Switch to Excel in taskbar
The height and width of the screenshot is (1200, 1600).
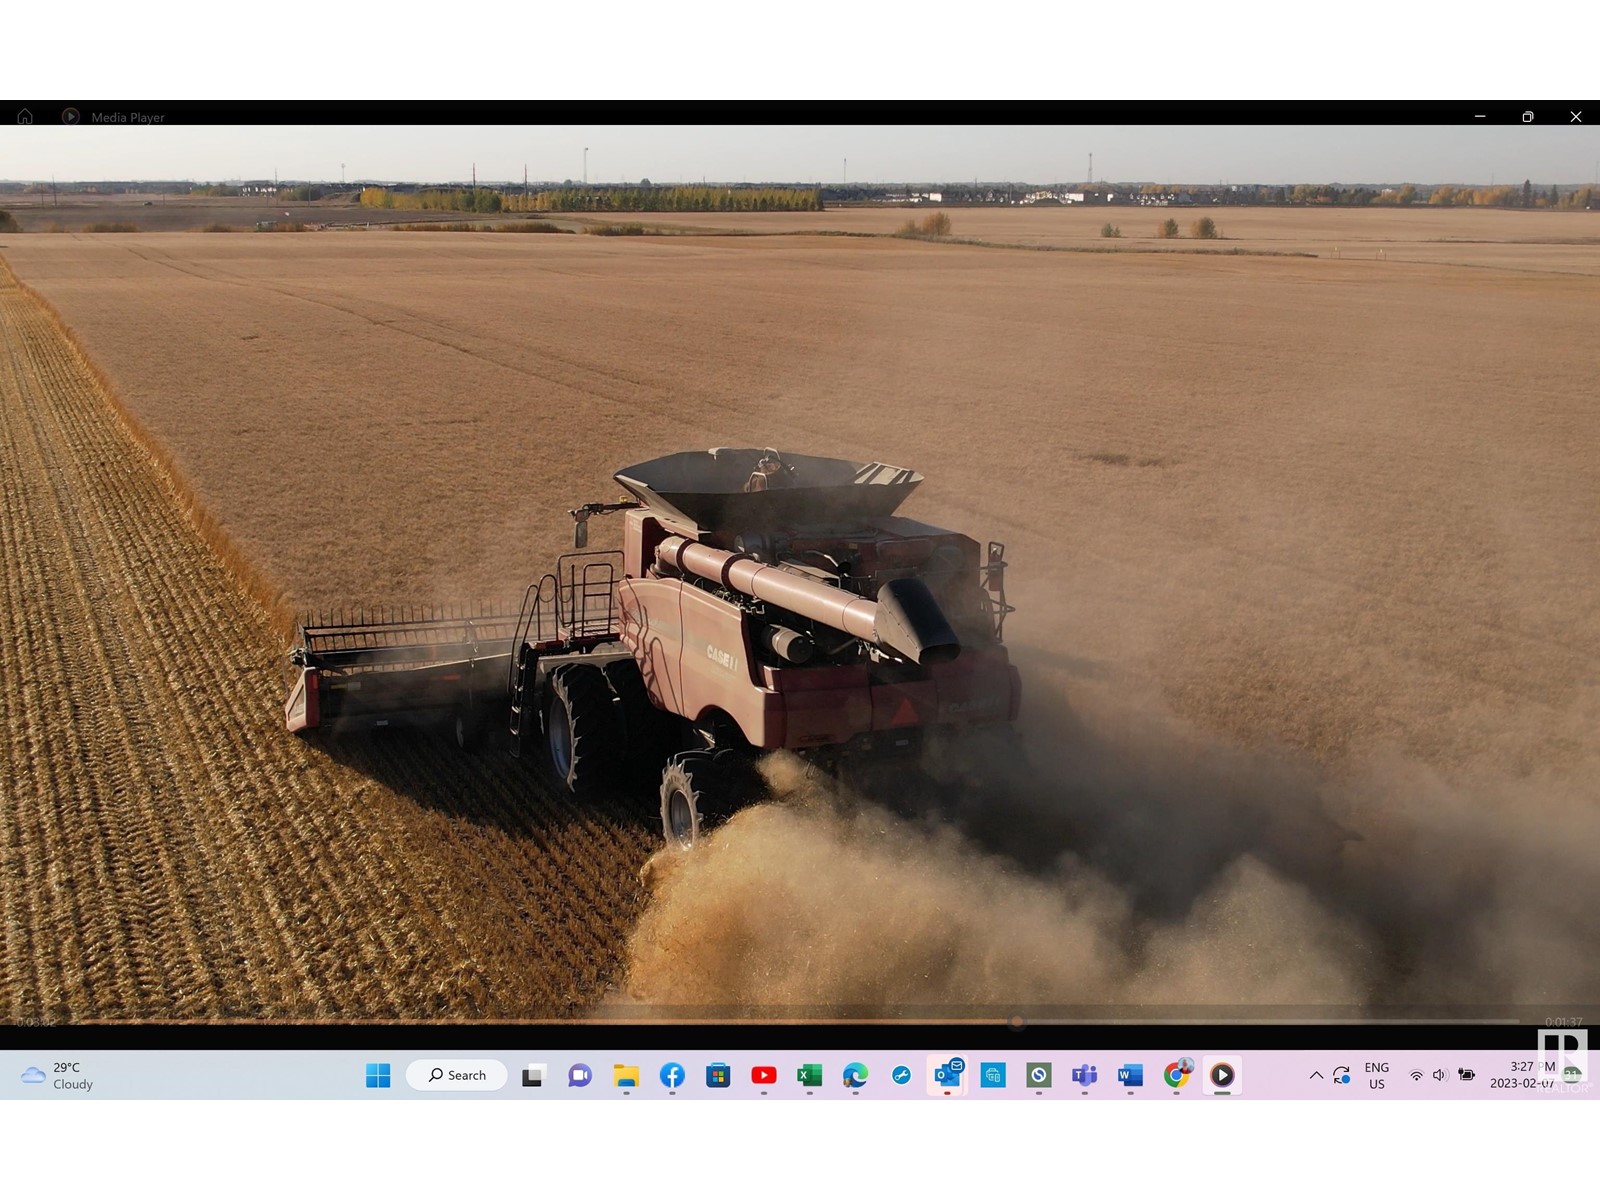click(x=809, y=1075)
